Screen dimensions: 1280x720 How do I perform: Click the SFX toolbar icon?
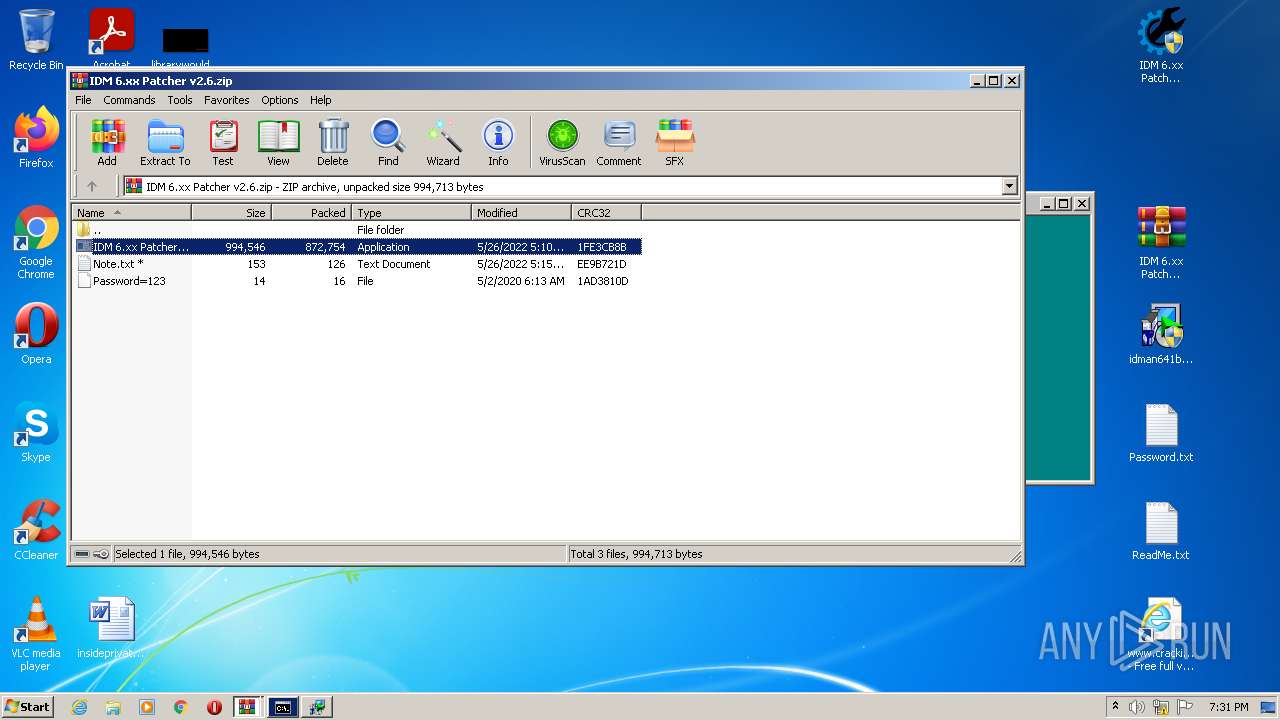[675, 142]
